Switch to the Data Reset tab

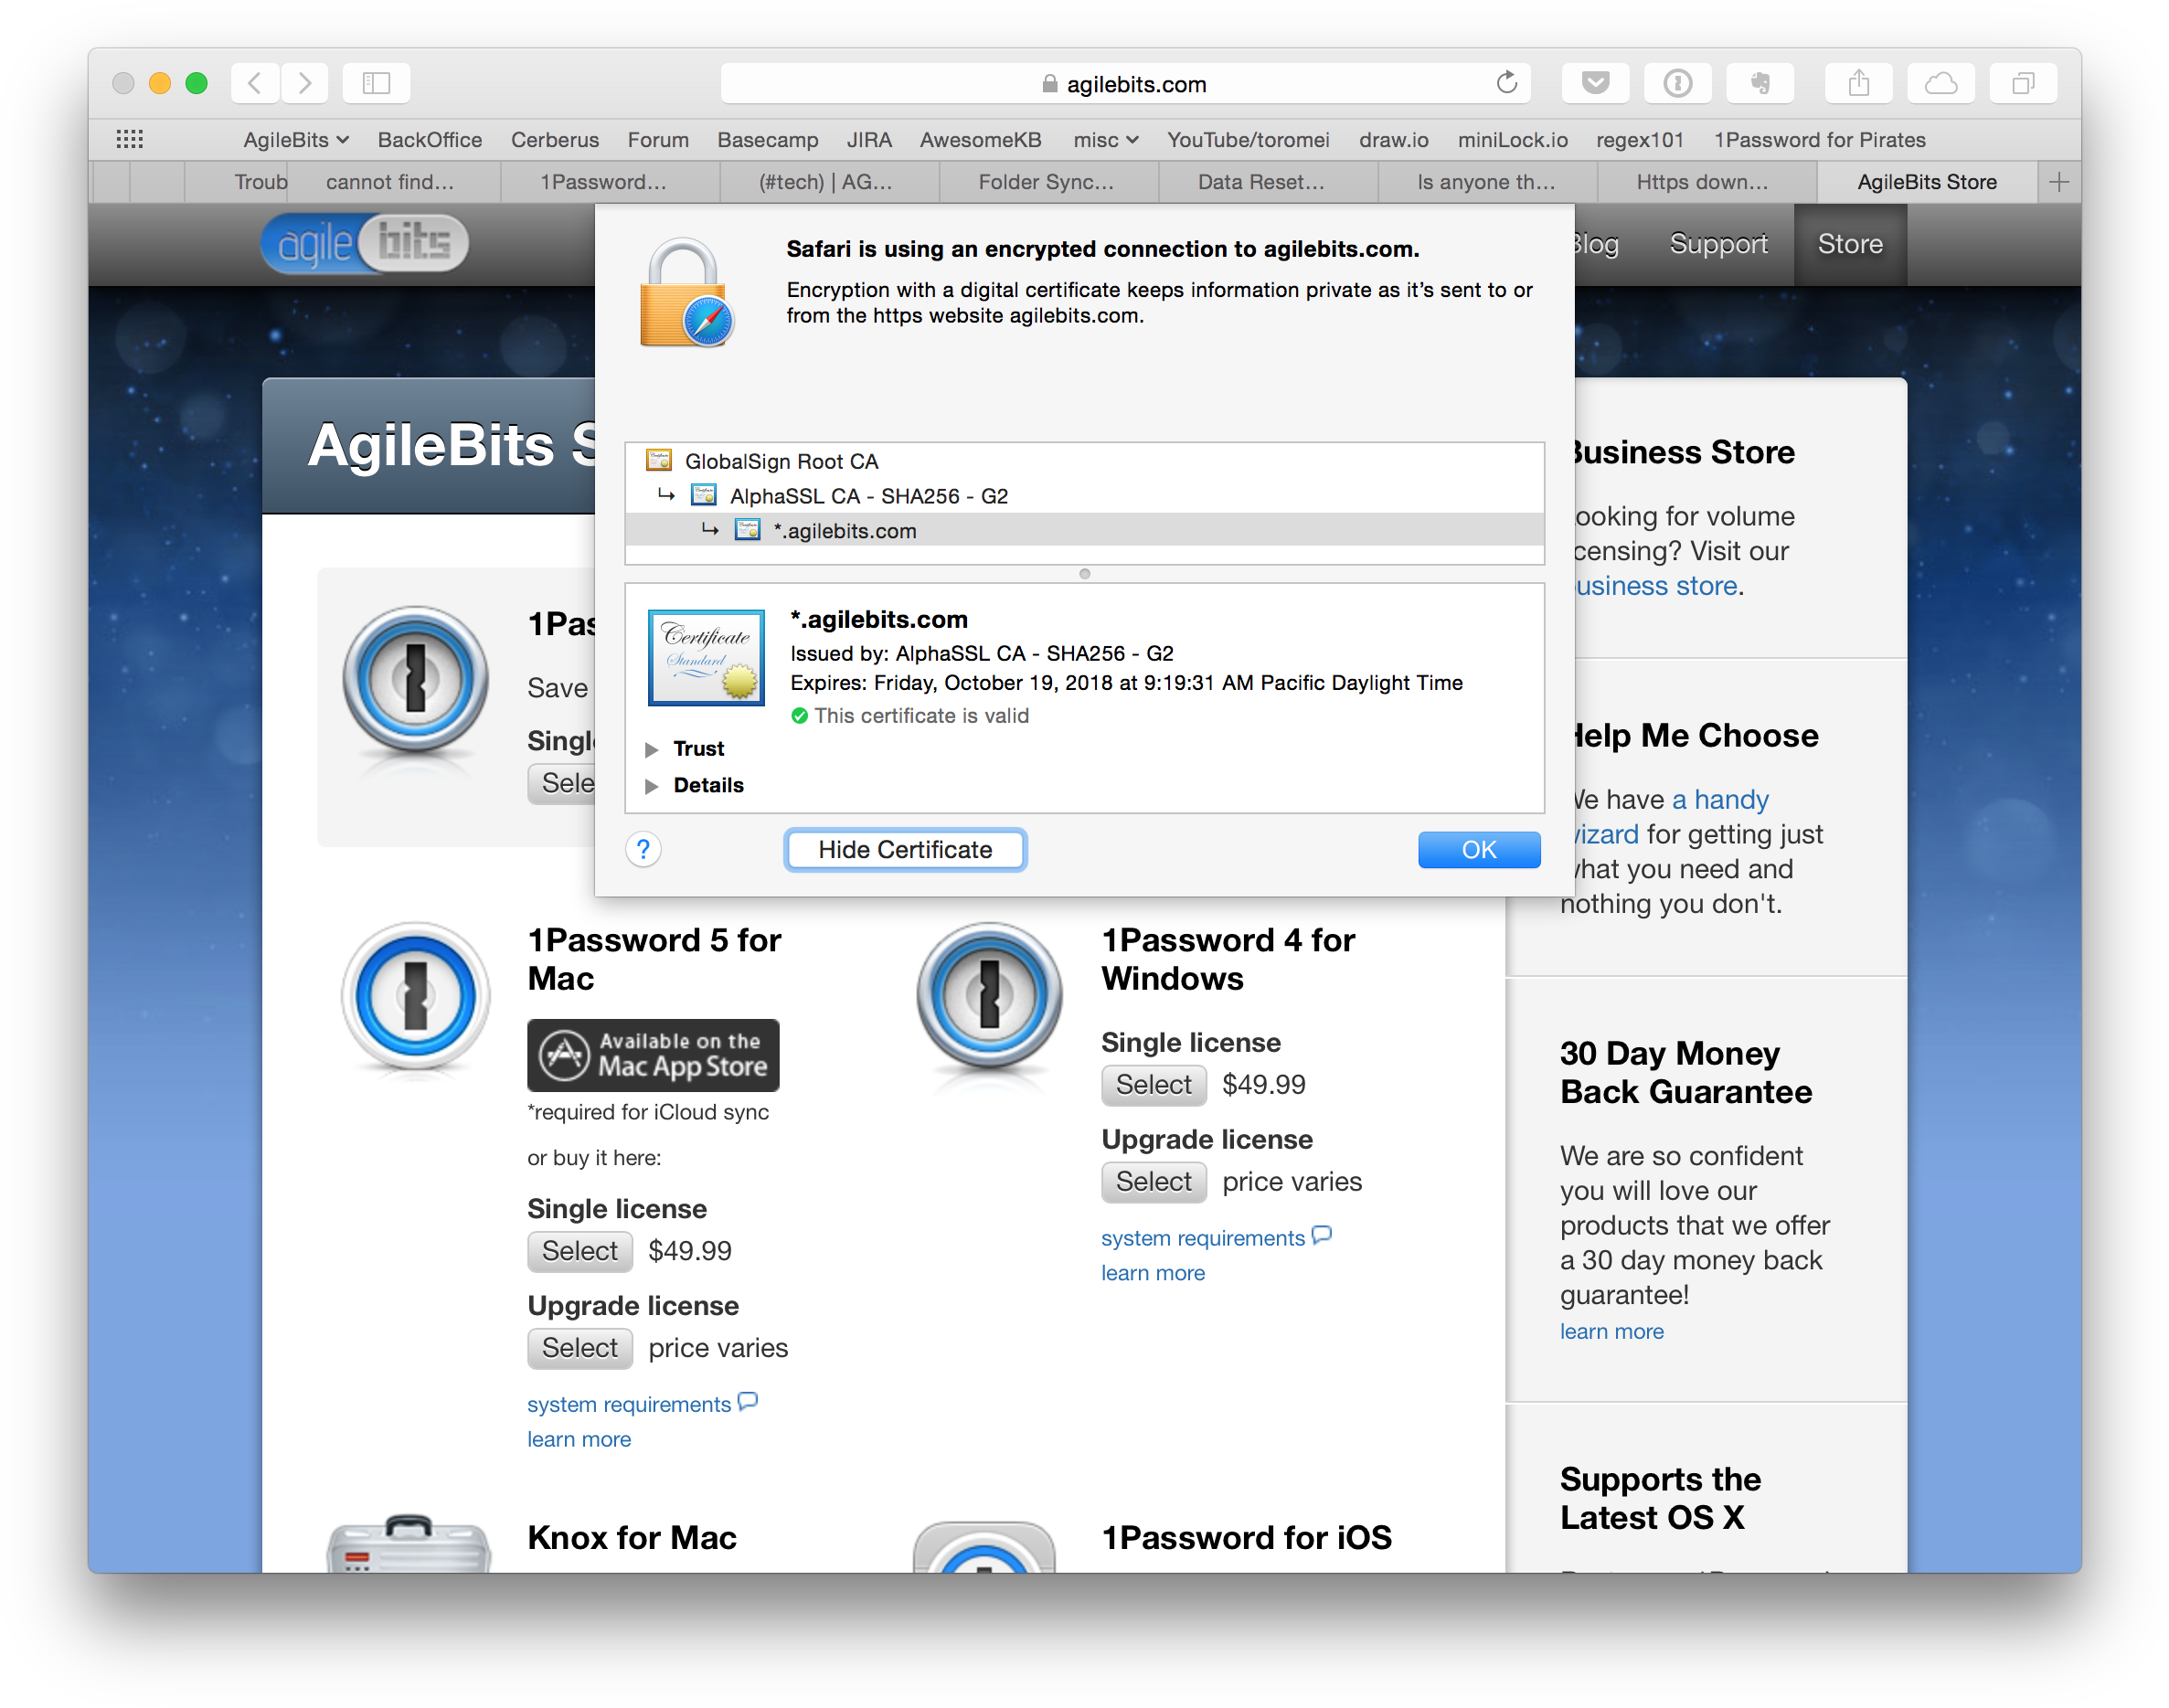point(1261,182)
